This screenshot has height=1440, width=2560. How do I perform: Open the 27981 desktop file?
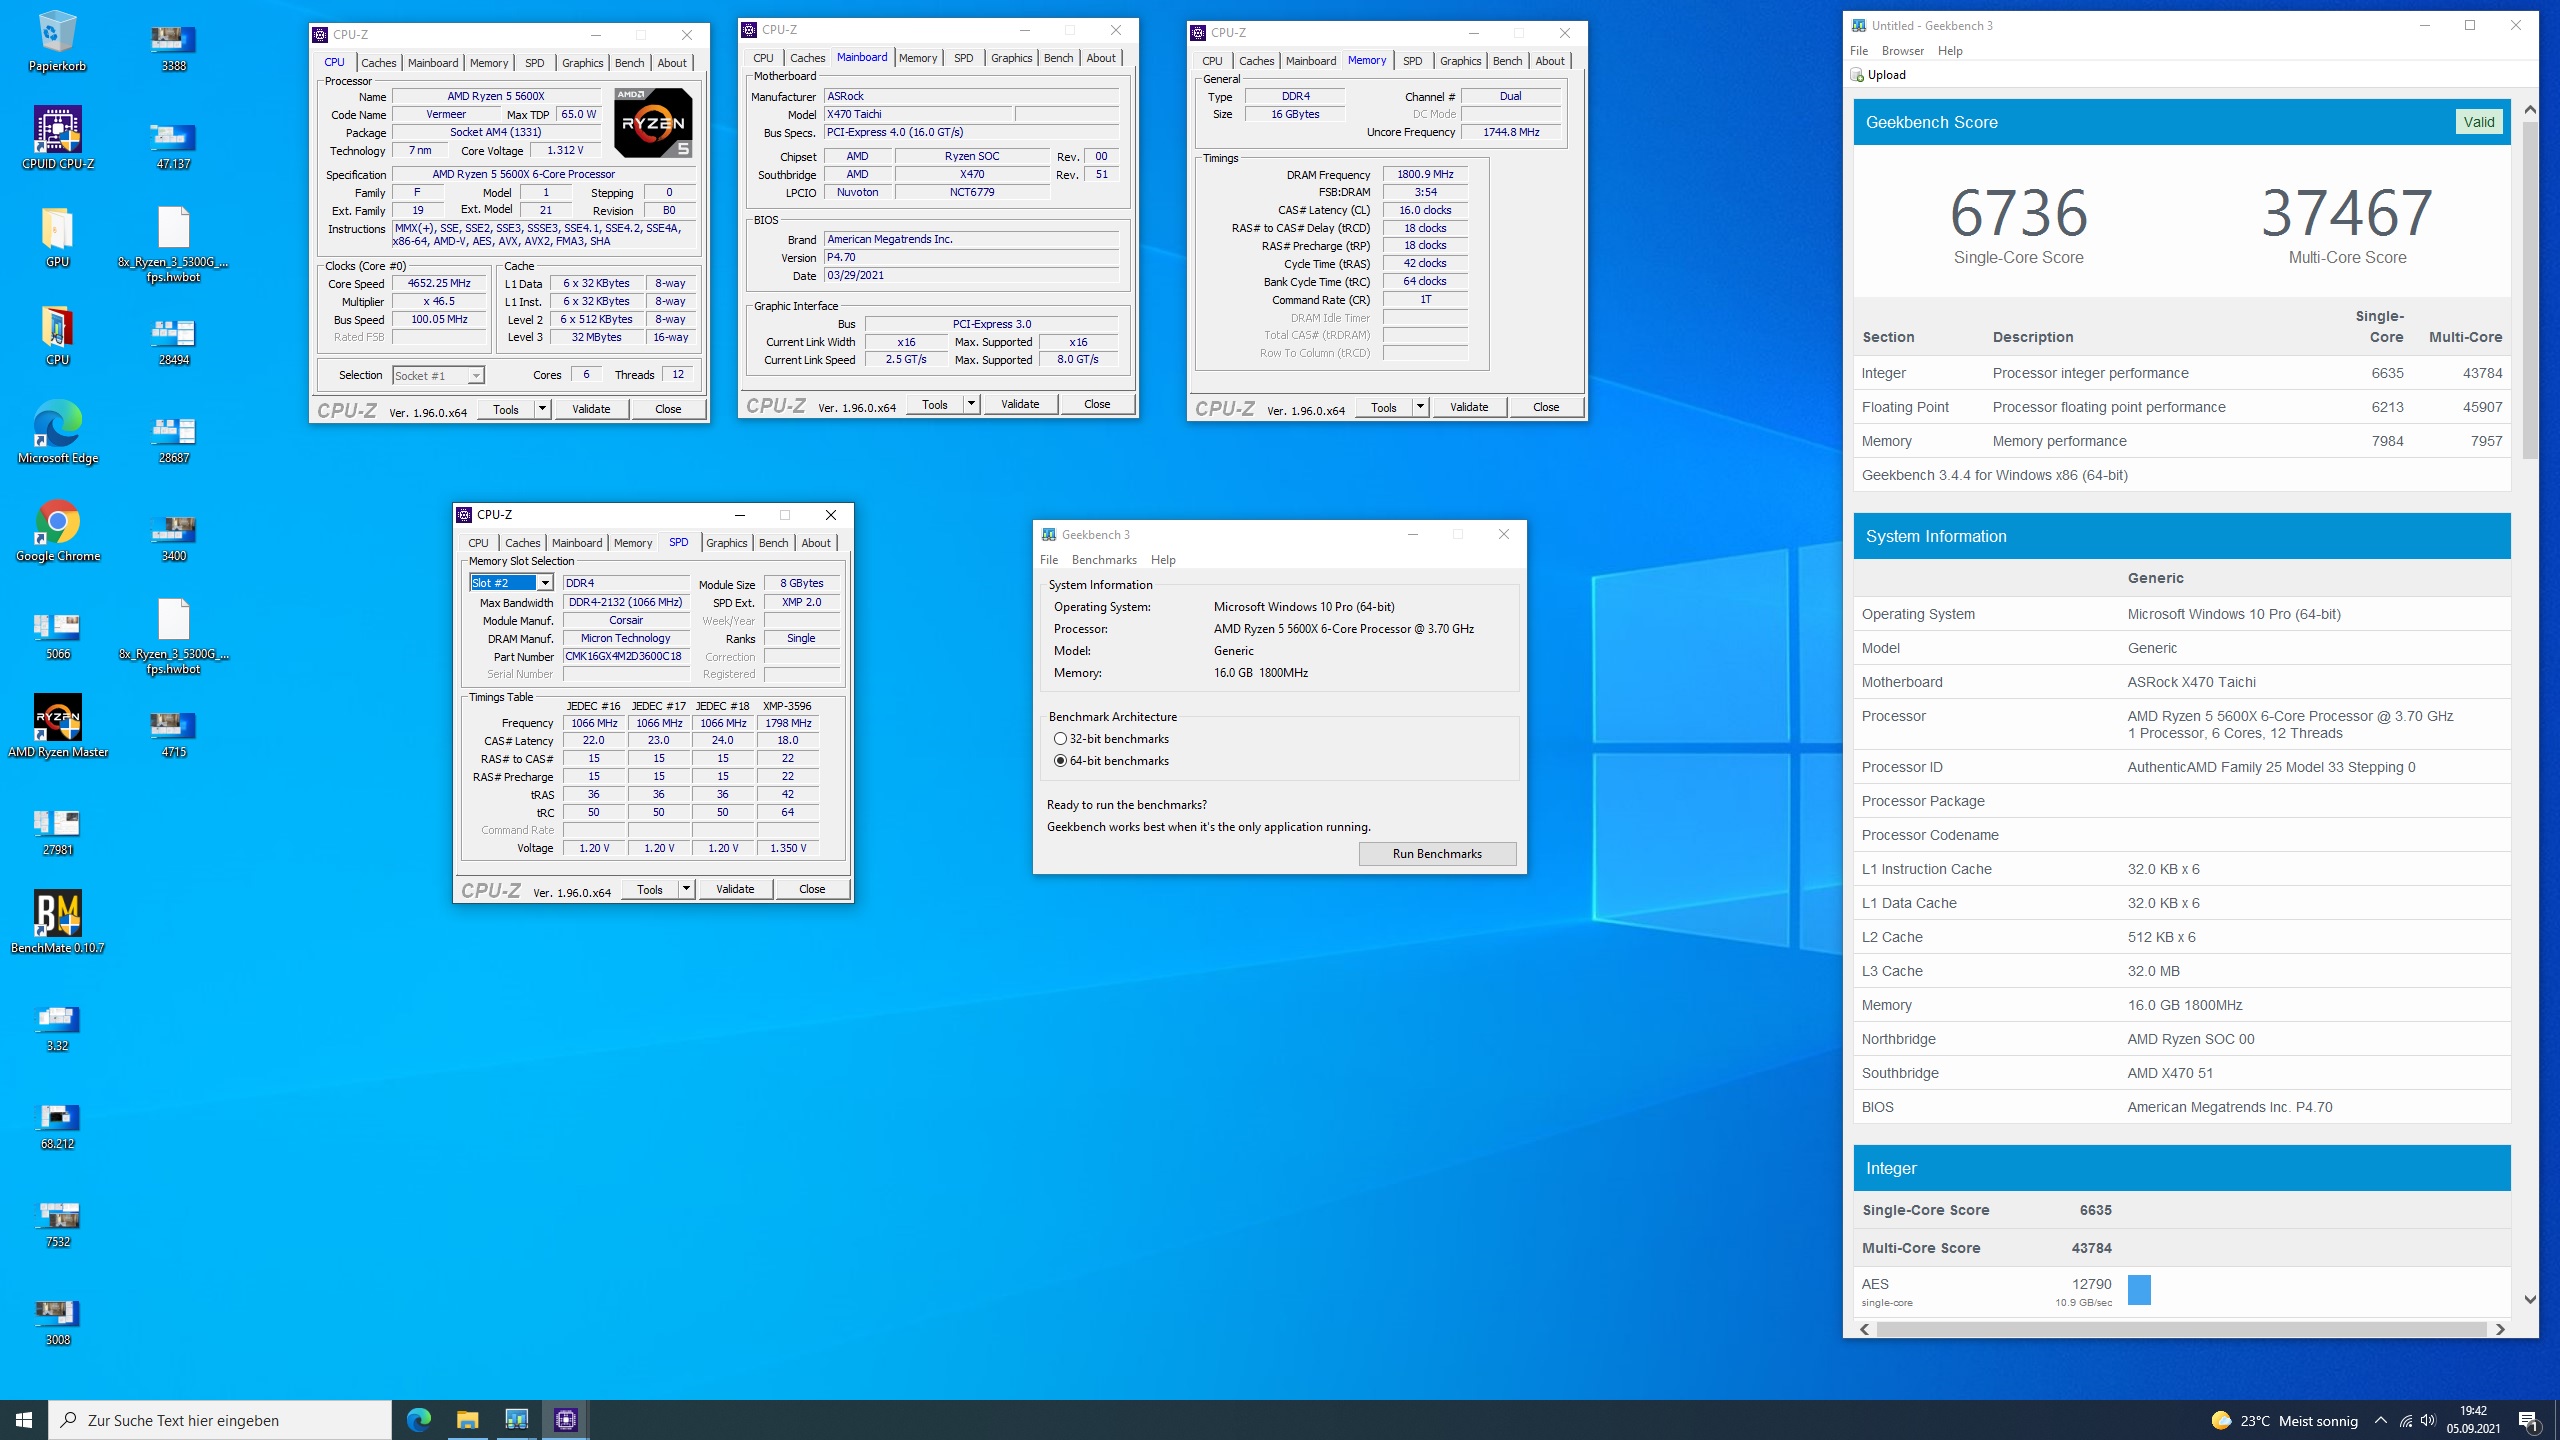(57, 832)
